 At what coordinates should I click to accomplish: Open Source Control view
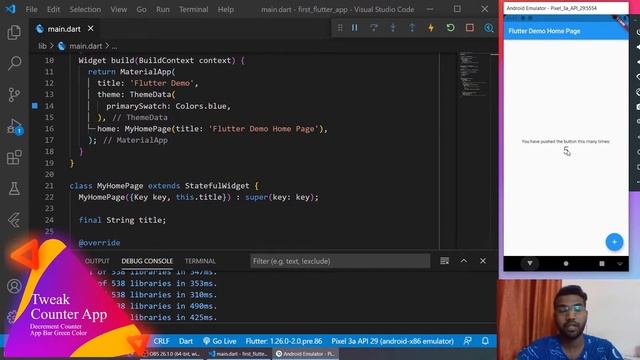(14, 95)
